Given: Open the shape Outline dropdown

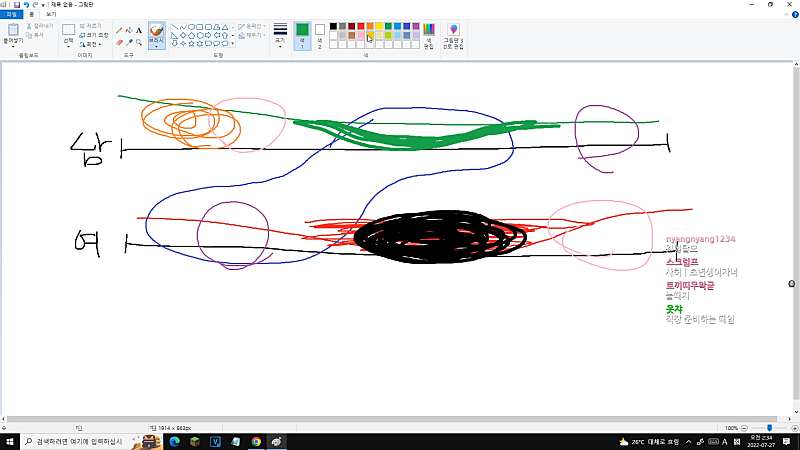Looking at the screenshot, I should click(252, 26).
